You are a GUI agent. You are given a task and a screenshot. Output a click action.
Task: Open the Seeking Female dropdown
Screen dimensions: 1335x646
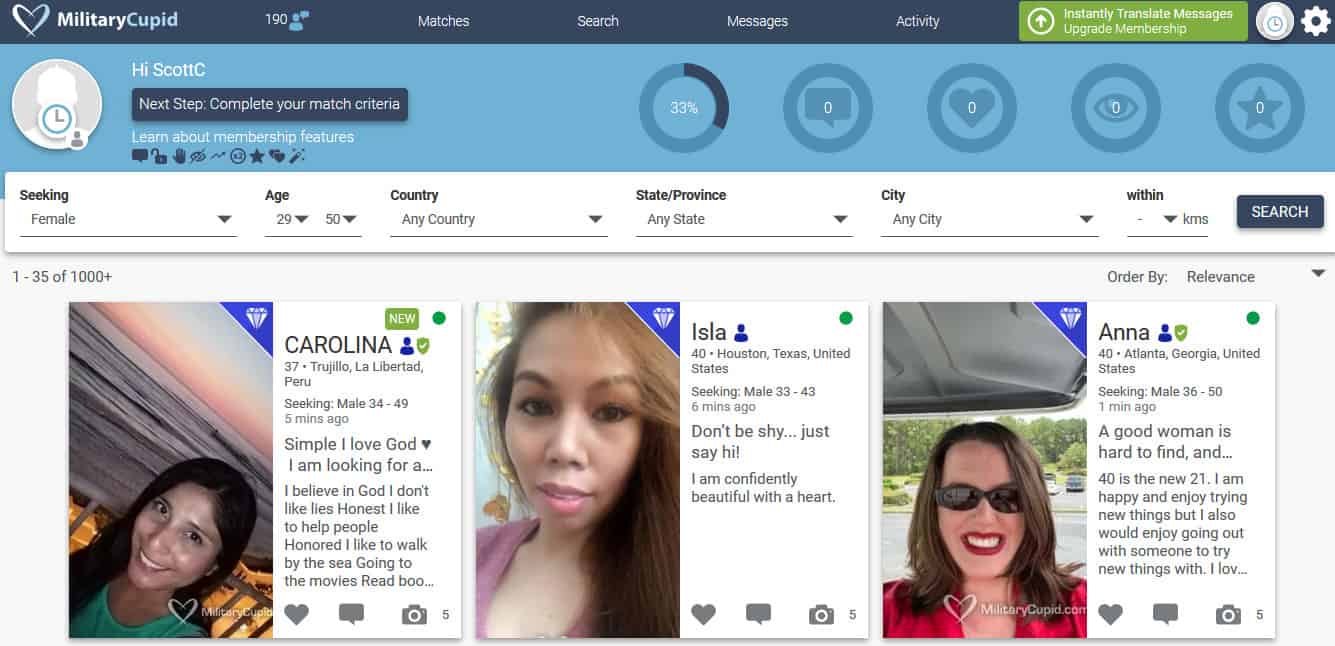click(x=128, y=219)
